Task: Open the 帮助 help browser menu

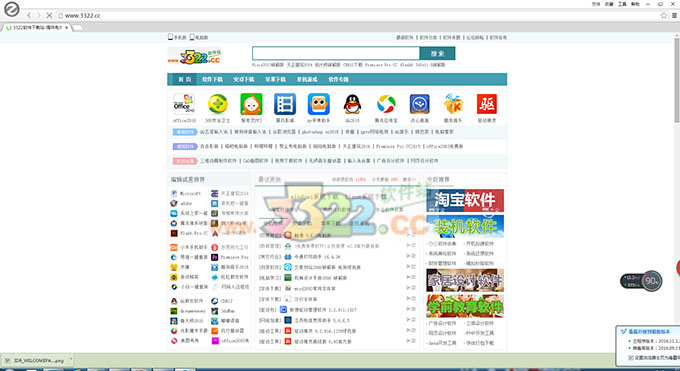Action: (635, 4)
